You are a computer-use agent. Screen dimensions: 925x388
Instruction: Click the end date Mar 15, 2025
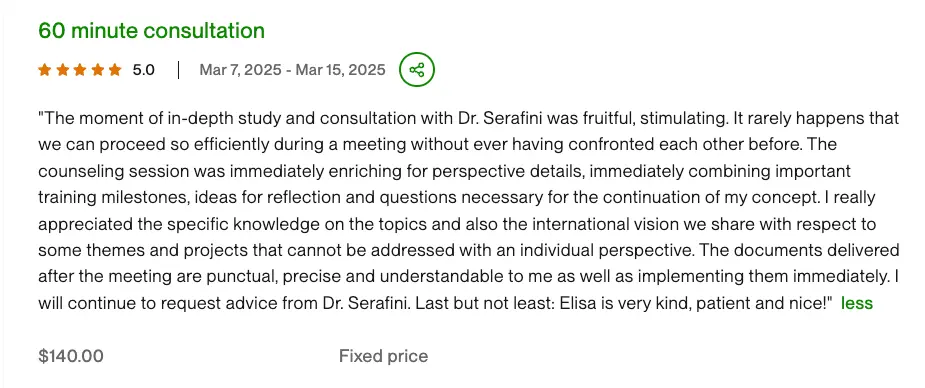click(x=340, y=70)
